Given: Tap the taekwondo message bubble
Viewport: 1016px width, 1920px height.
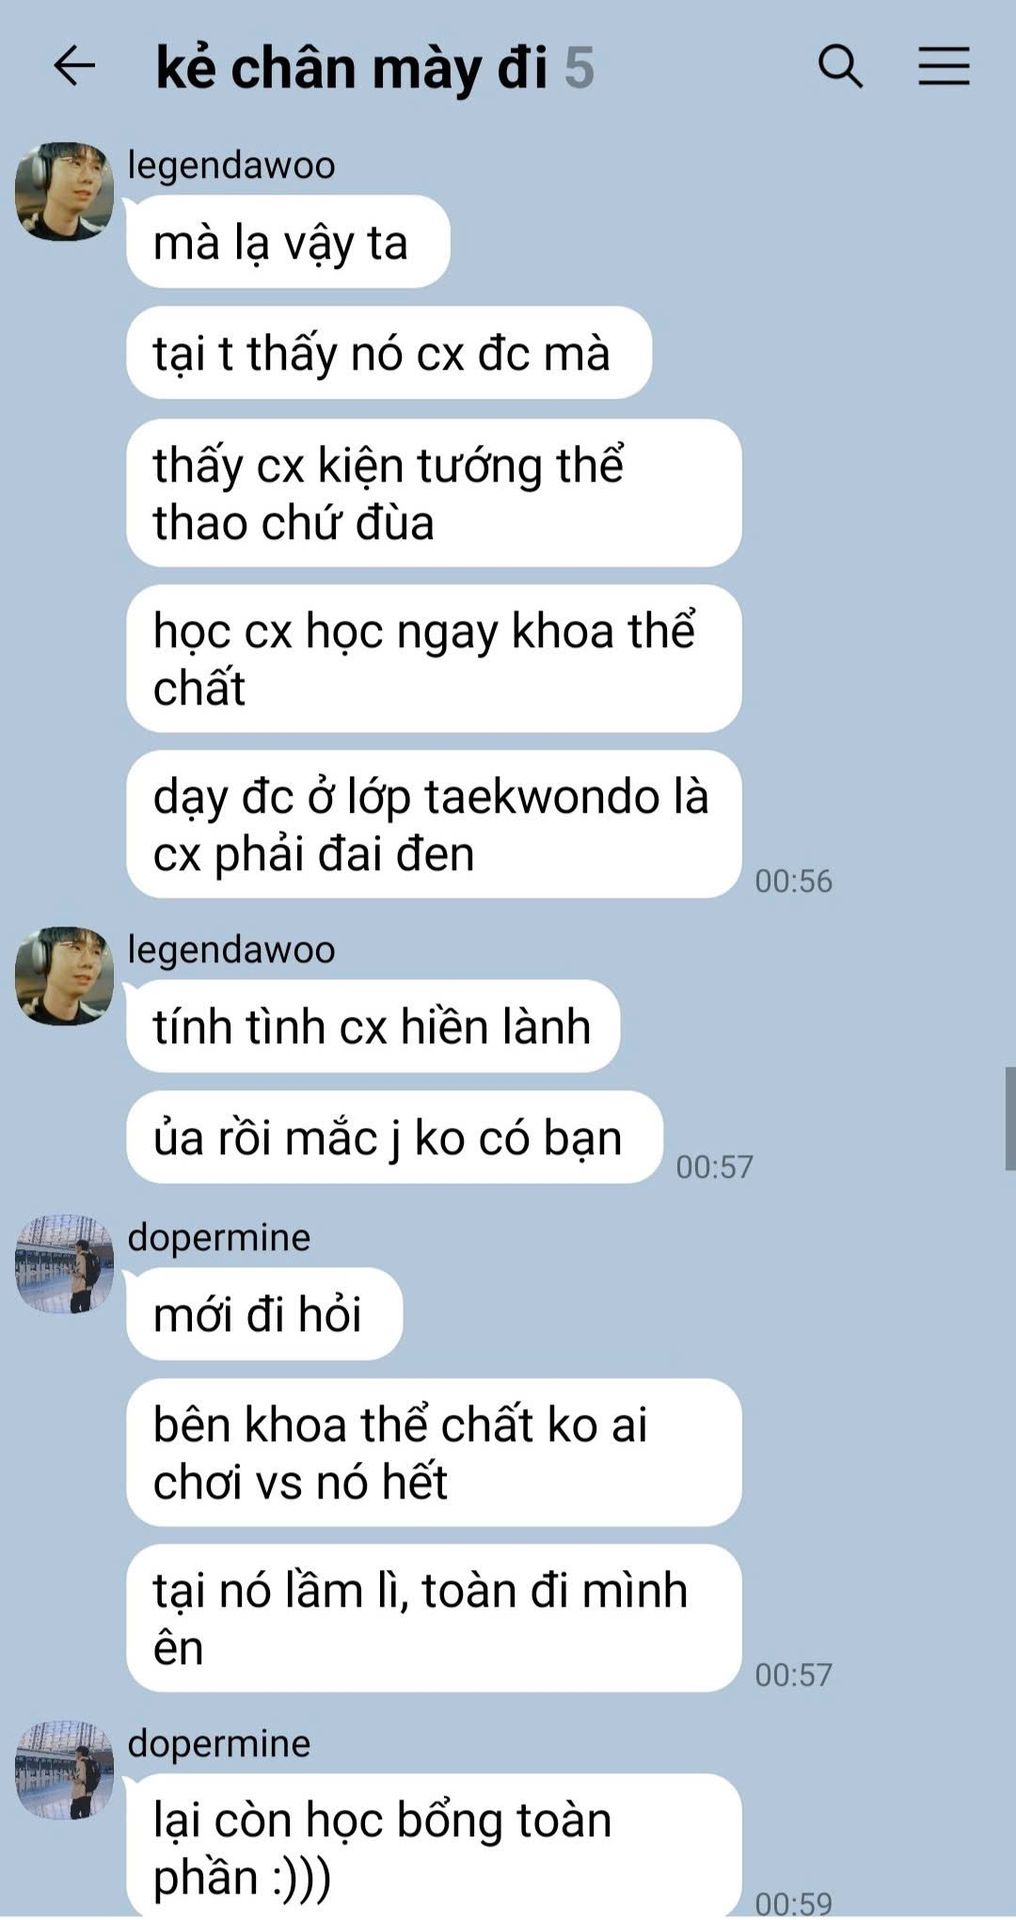Looking at the screenshot, I should point(434,824).
